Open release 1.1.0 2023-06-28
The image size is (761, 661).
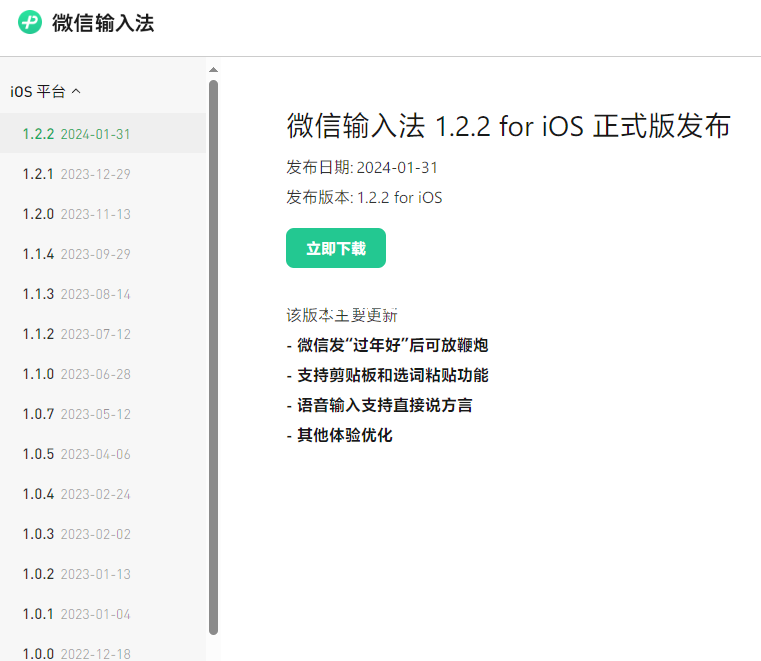click(103, 374)
